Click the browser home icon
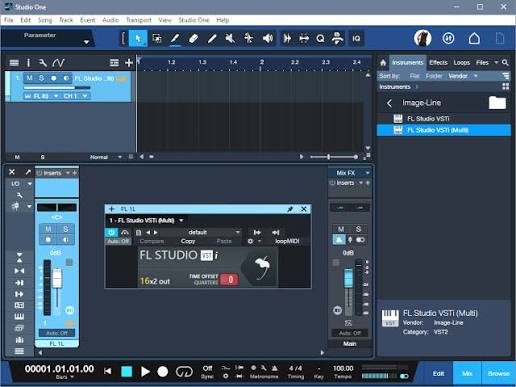The image size is (516, 387). click(383, 62)
